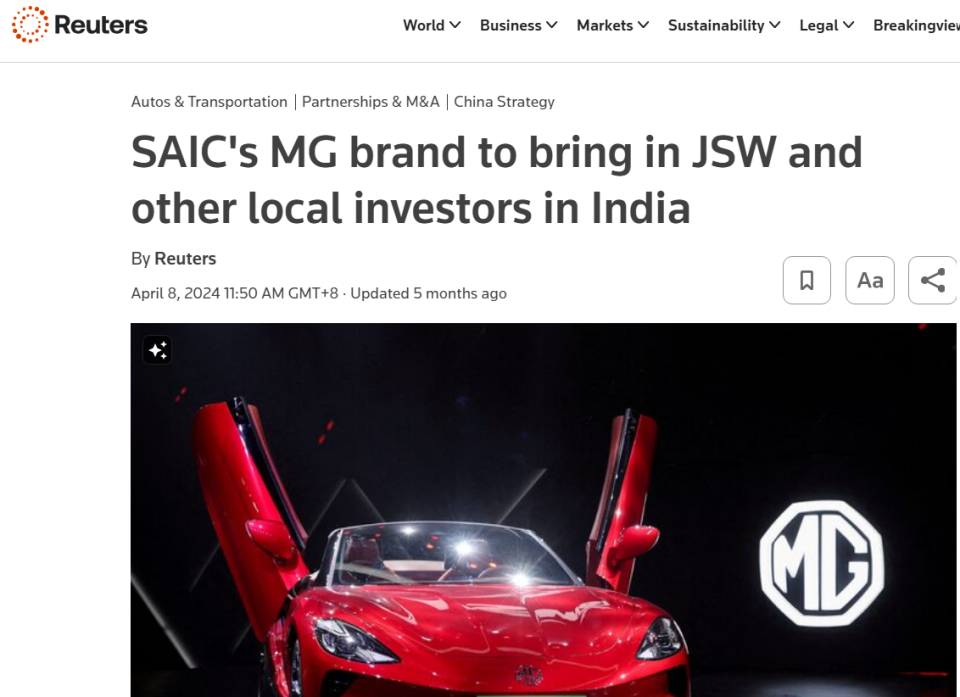Open the Breakingviews menu item
Screen dimensions: 960x697
pyautogui.click(x=917, y=25)
